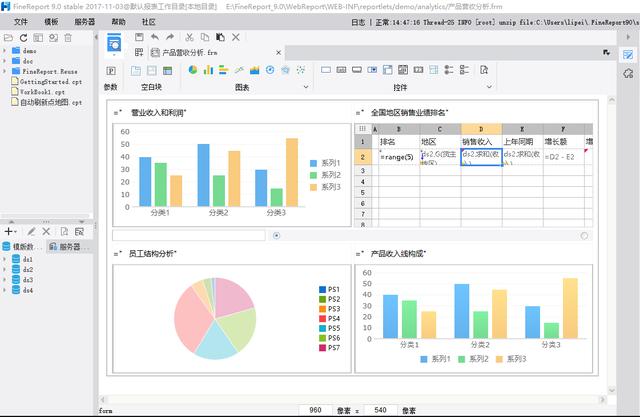Insert a scatter chart
Screen dimensions: 640x417
[301, 70]
